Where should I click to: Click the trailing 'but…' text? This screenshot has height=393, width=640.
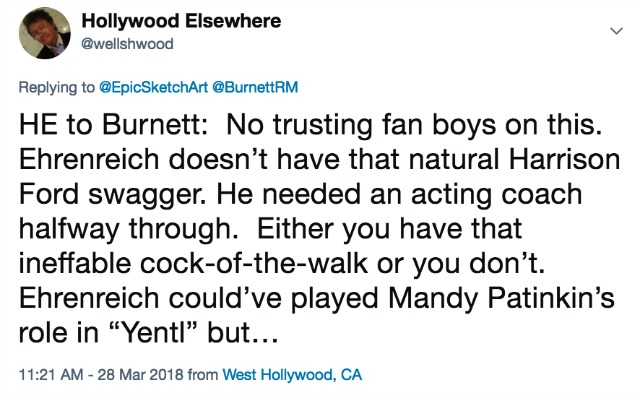[243, 333]
